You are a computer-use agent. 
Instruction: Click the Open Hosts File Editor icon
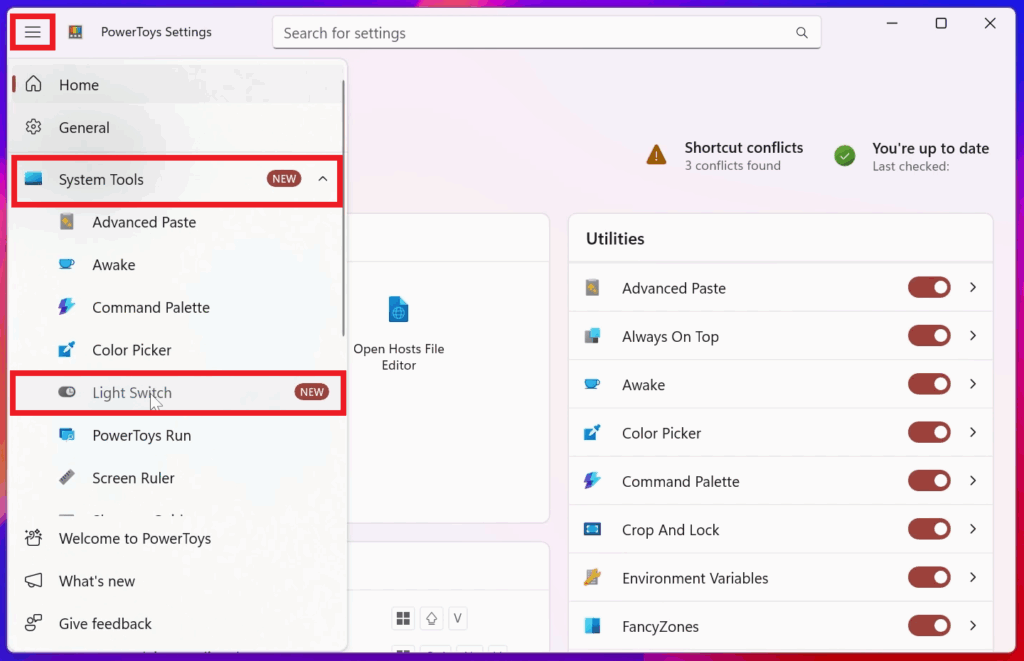[x=398, y=310]
